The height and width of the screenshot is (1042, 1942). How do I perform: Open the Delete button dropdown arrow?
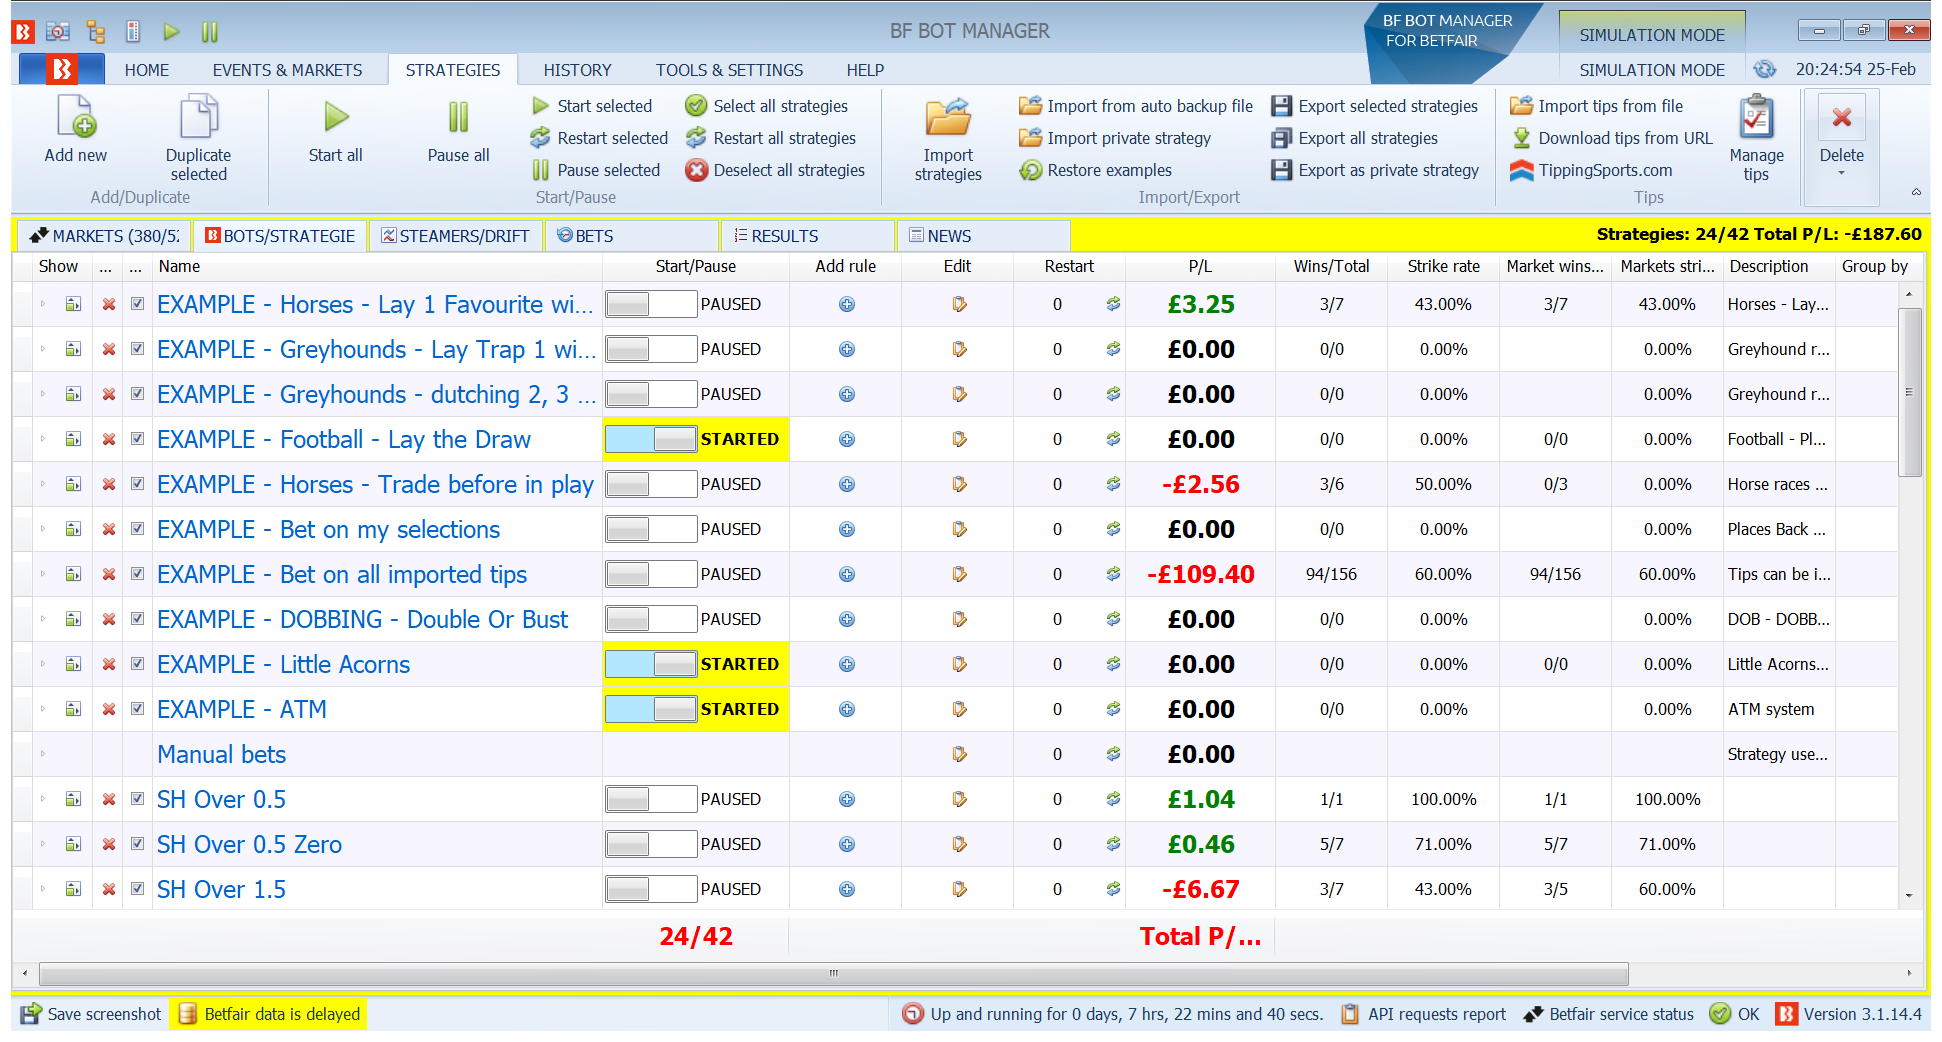1841,174
